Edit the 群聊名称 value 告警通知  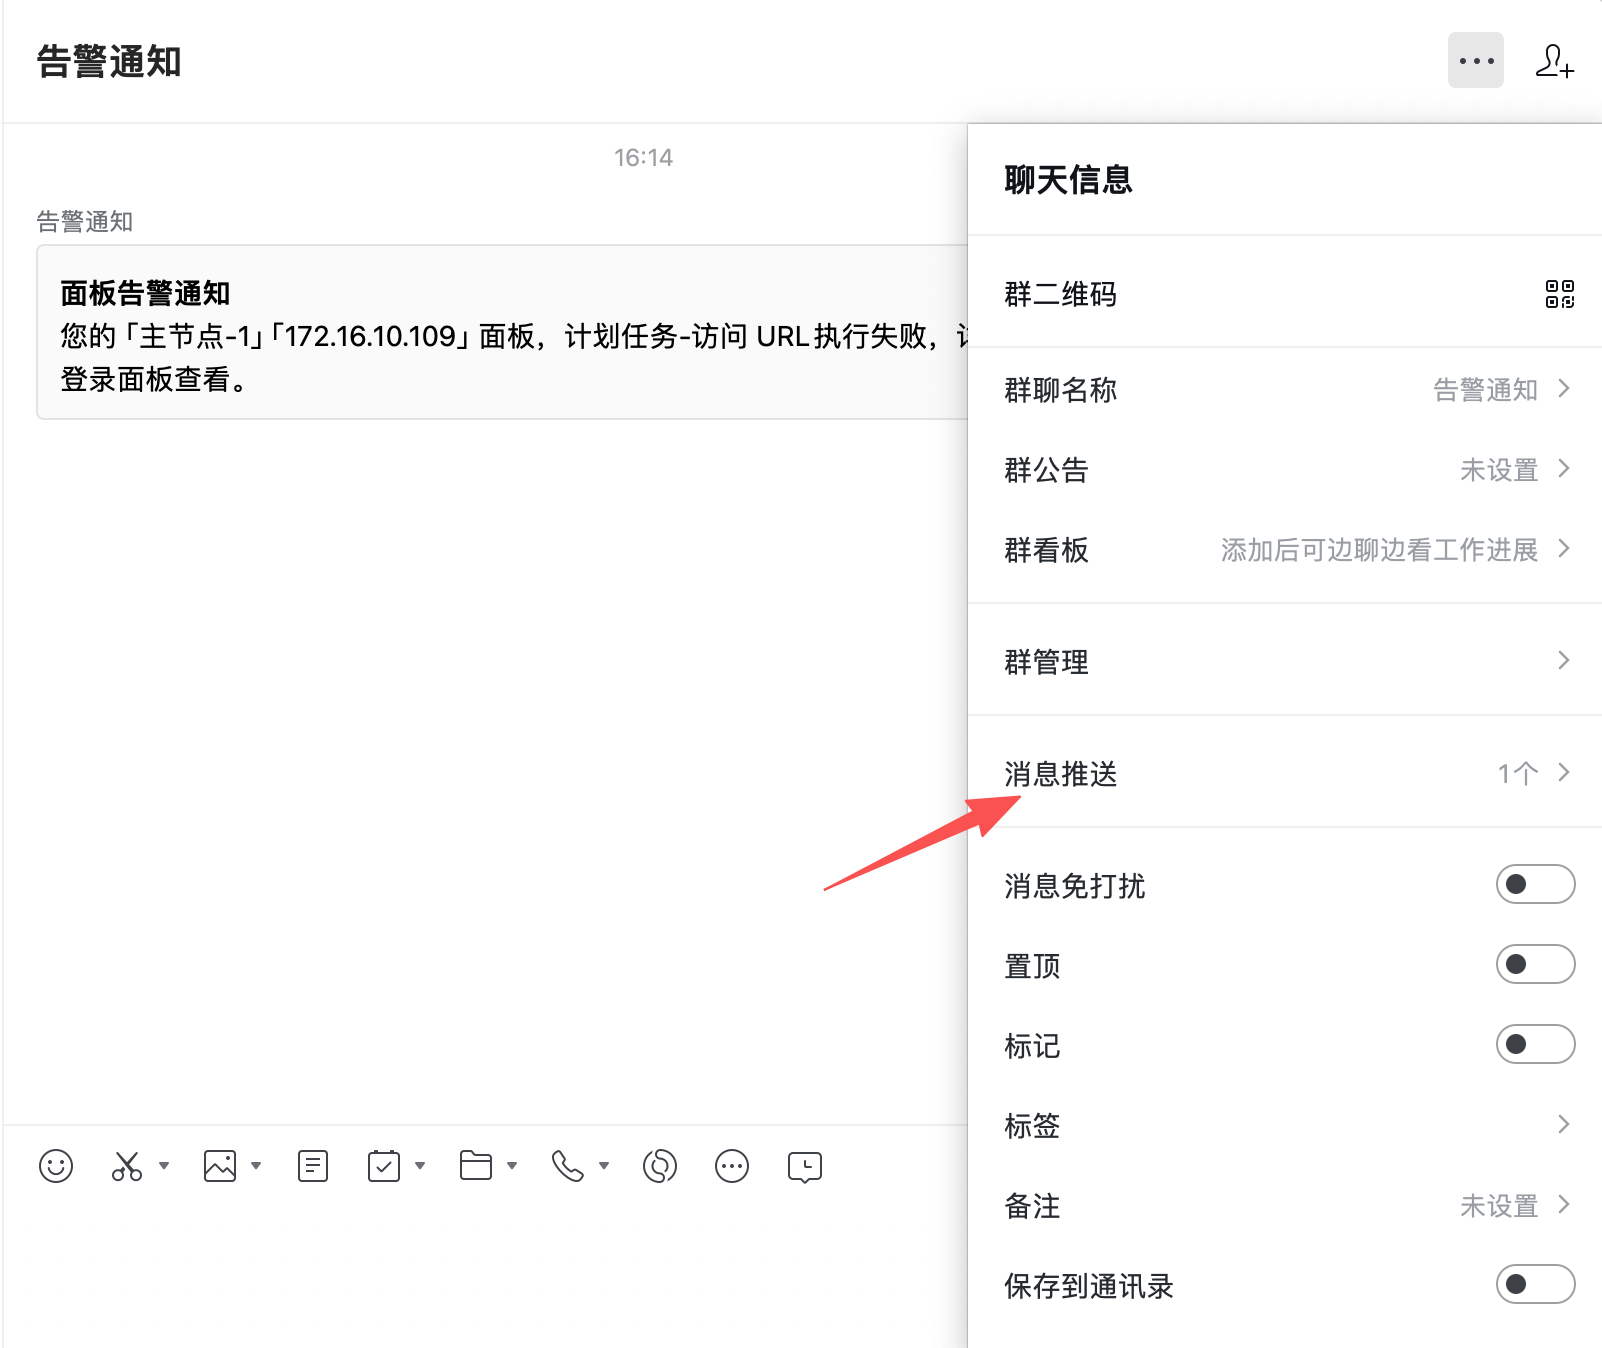1485,389
